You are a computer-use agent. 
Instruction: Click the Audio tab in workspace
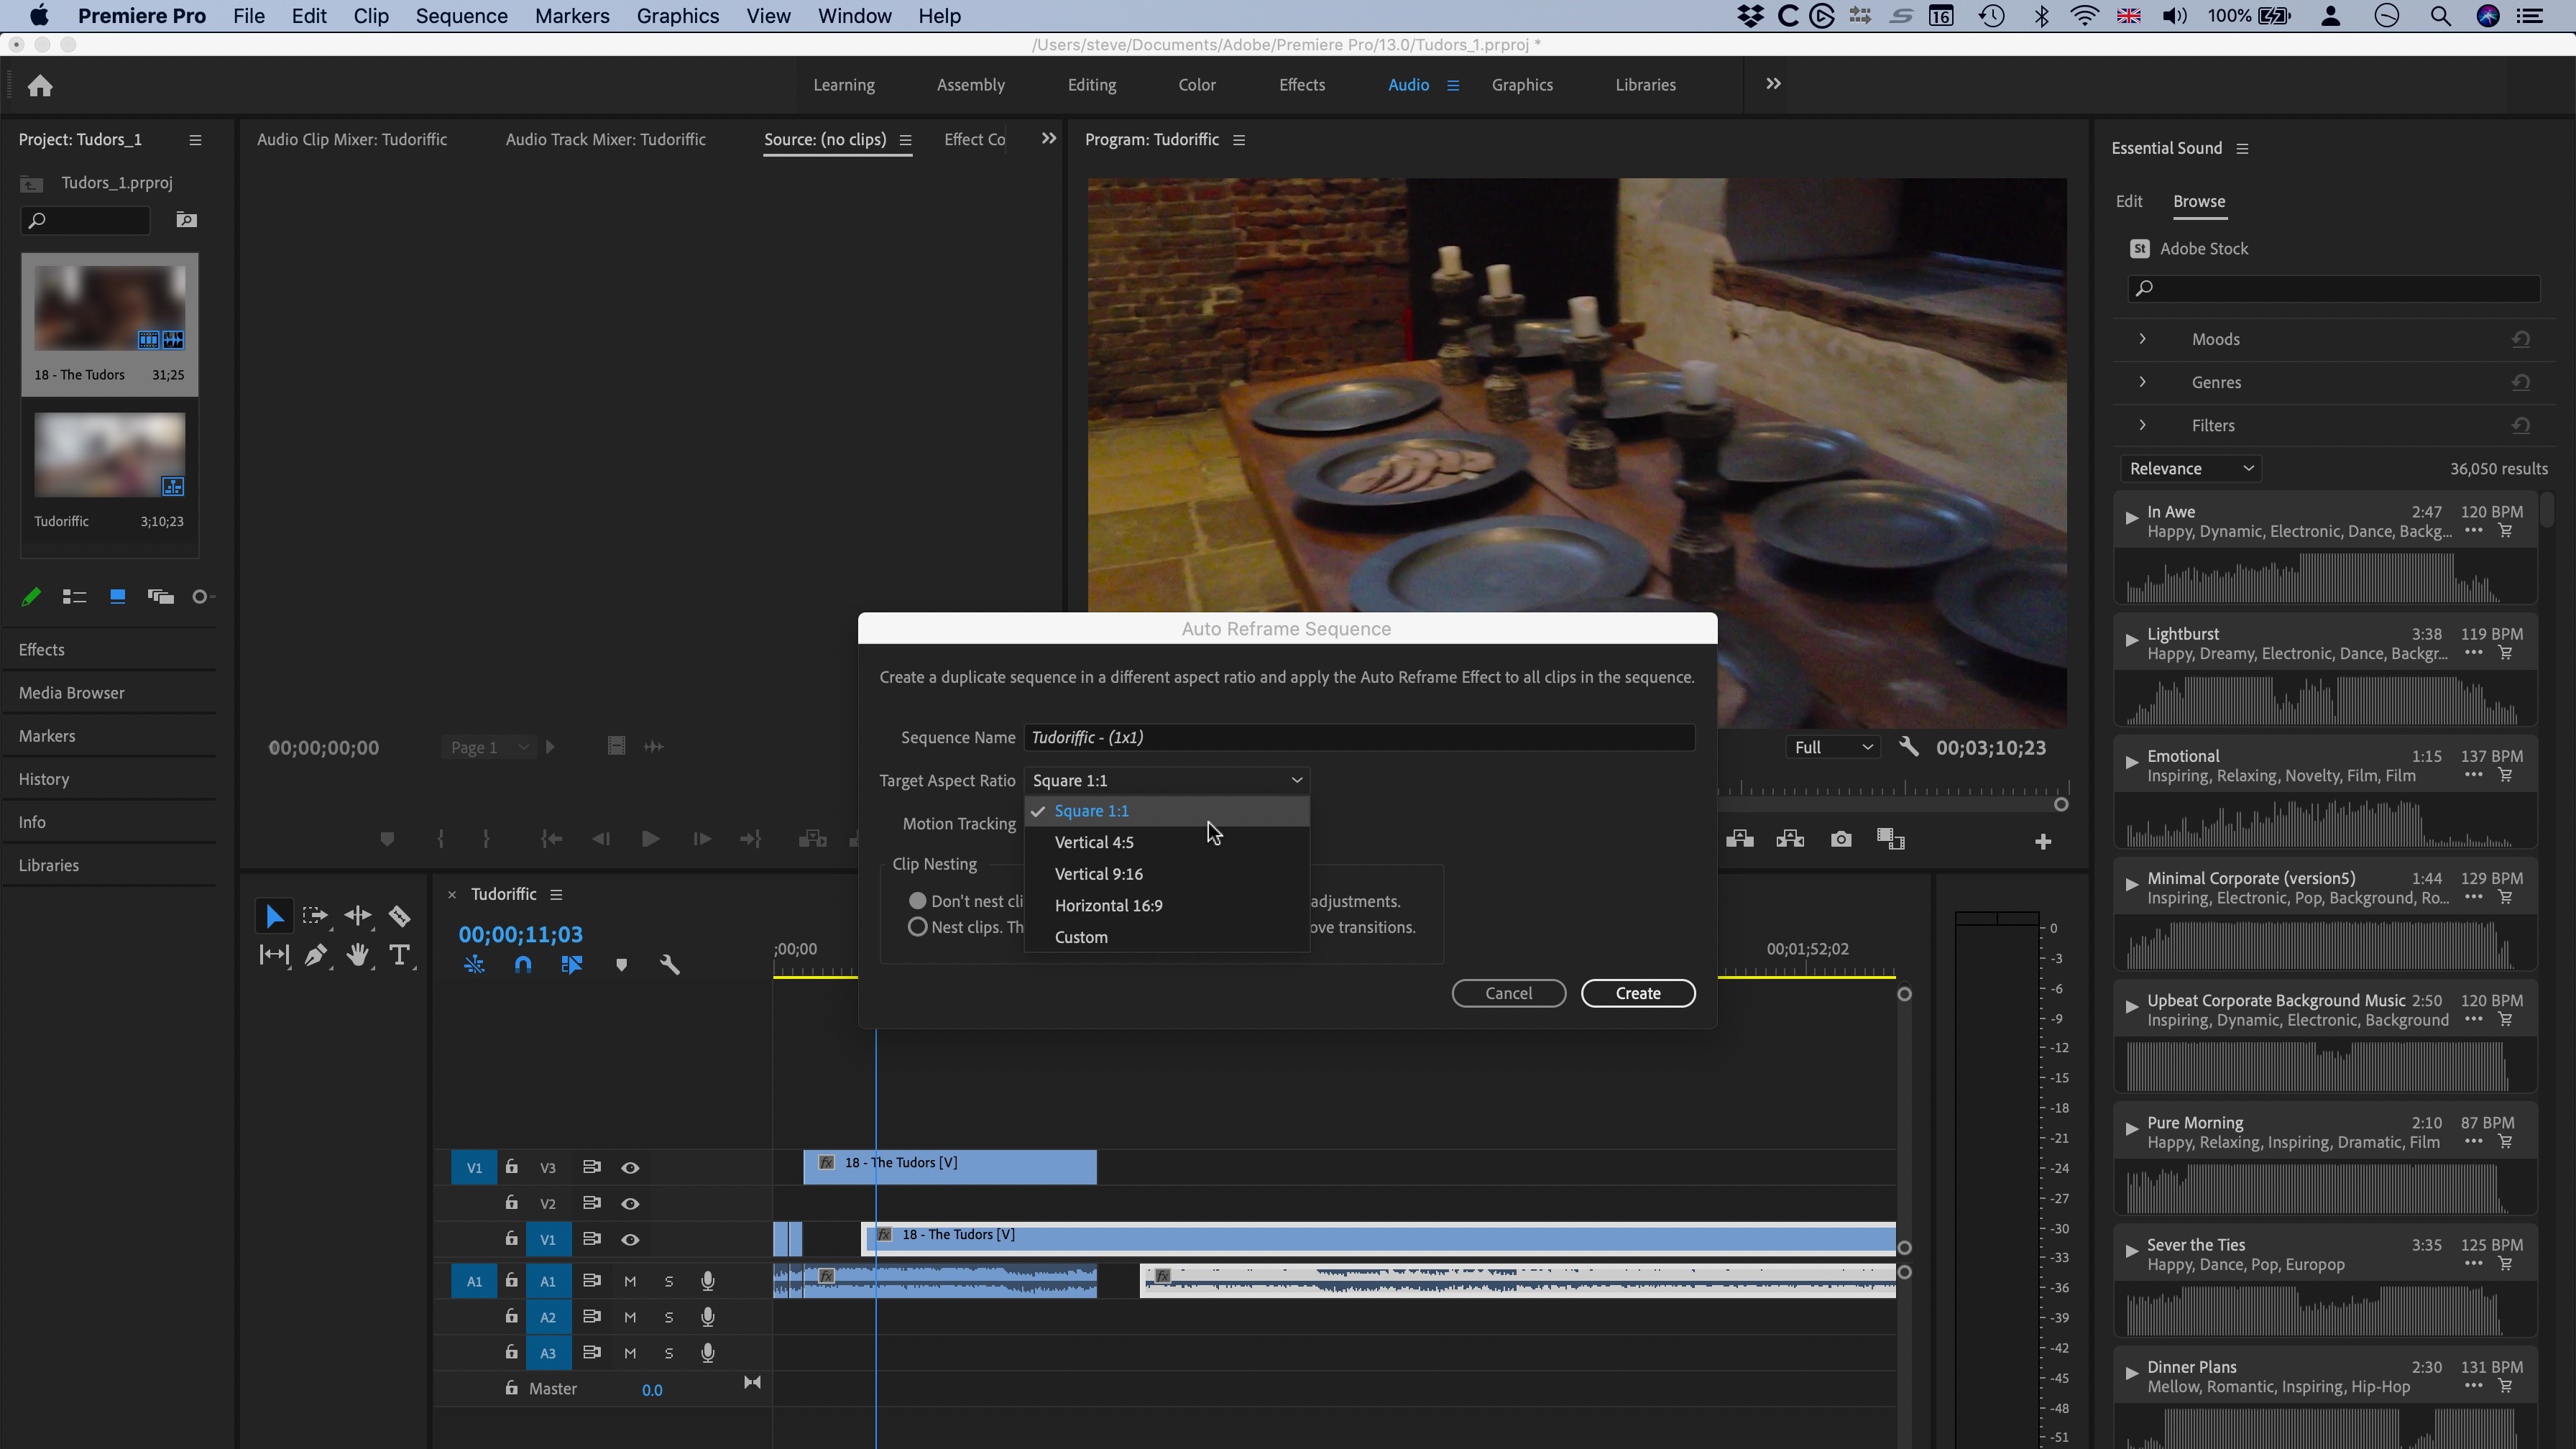tap(1408, 85)
